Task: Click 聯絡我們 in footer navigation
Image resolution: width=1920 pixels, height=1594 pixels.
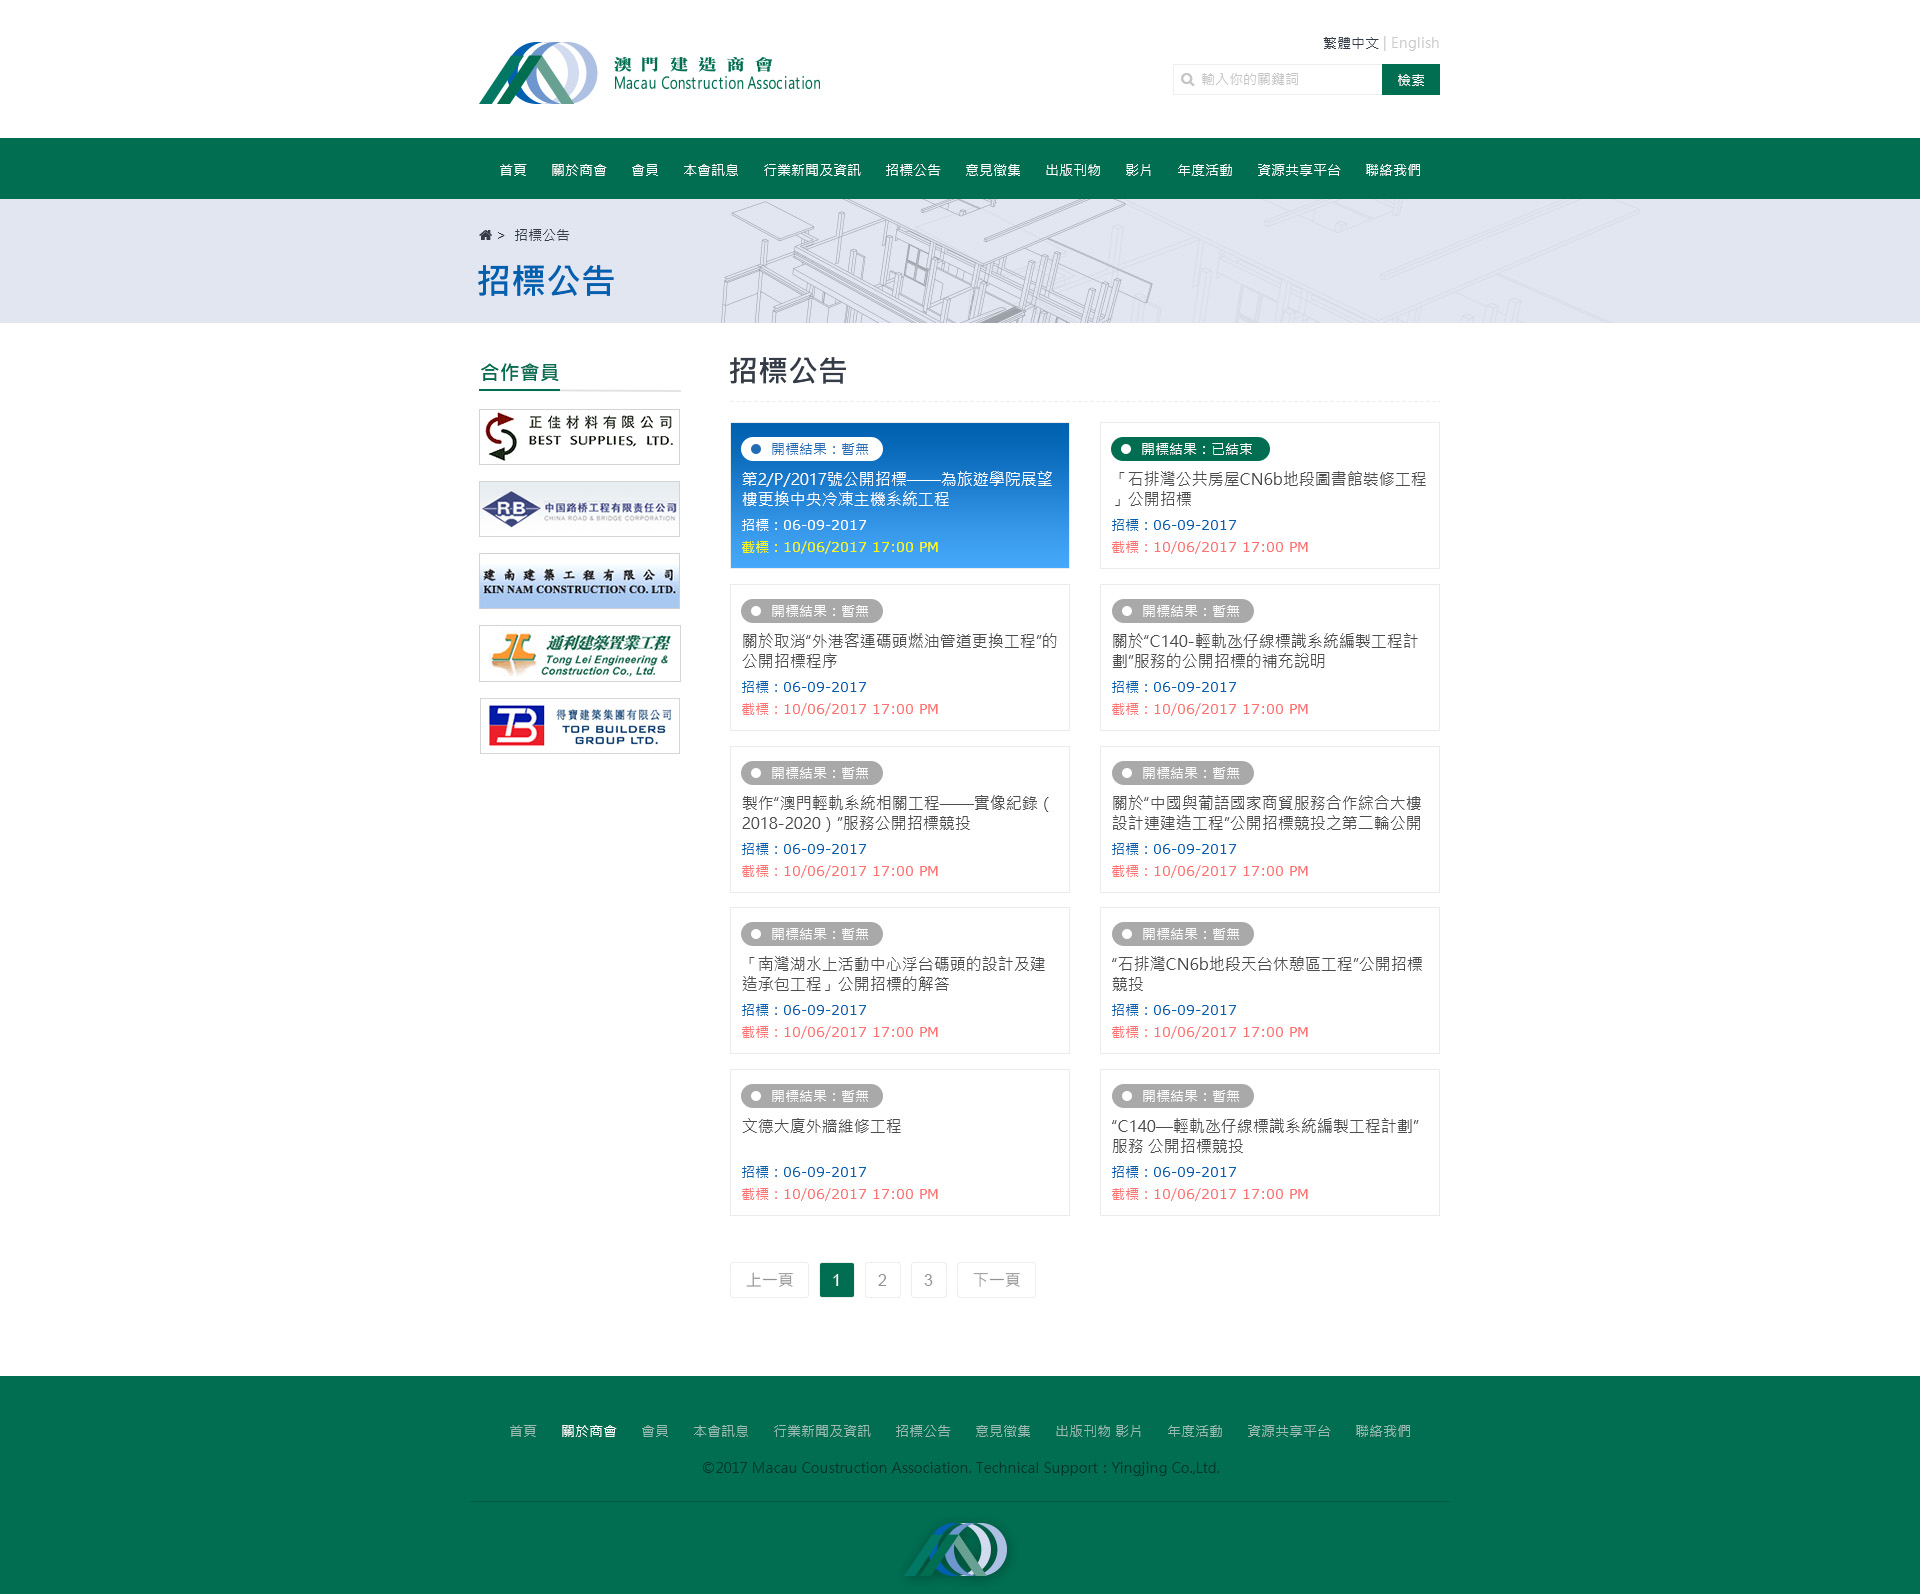Action: [1382, 1431]
